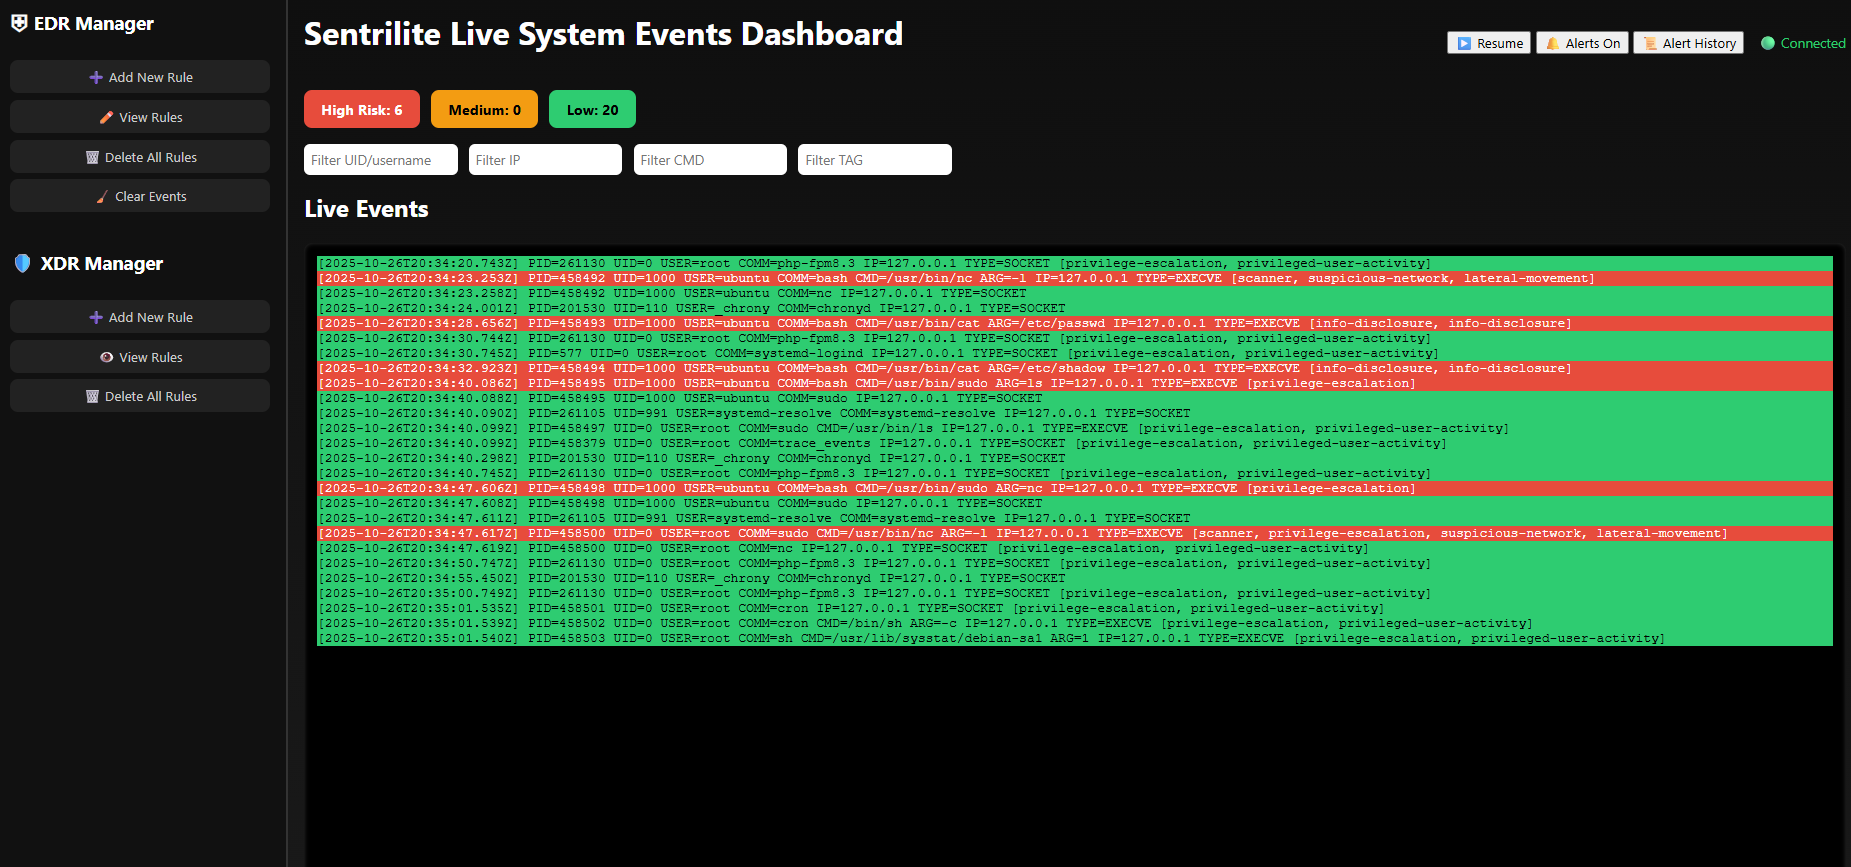Focus the Filter TAG input field
This screenshot has width=1851, height=867.
pyautogui.click(x=875, y=160)
